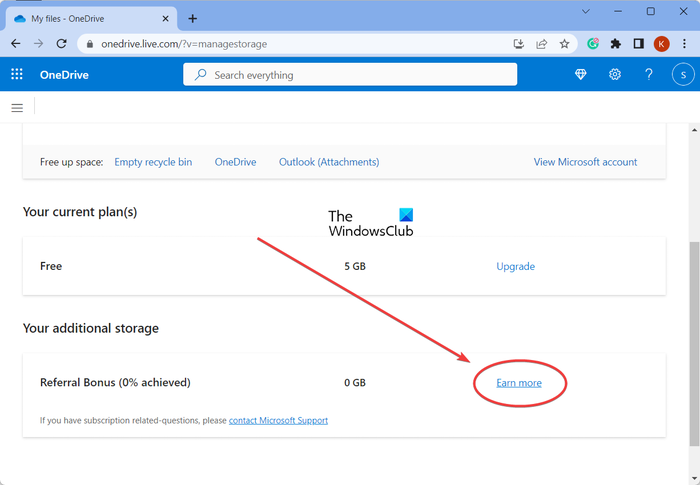Click the premium diamond icon in header
700x485 pixels.
[580, 74]
